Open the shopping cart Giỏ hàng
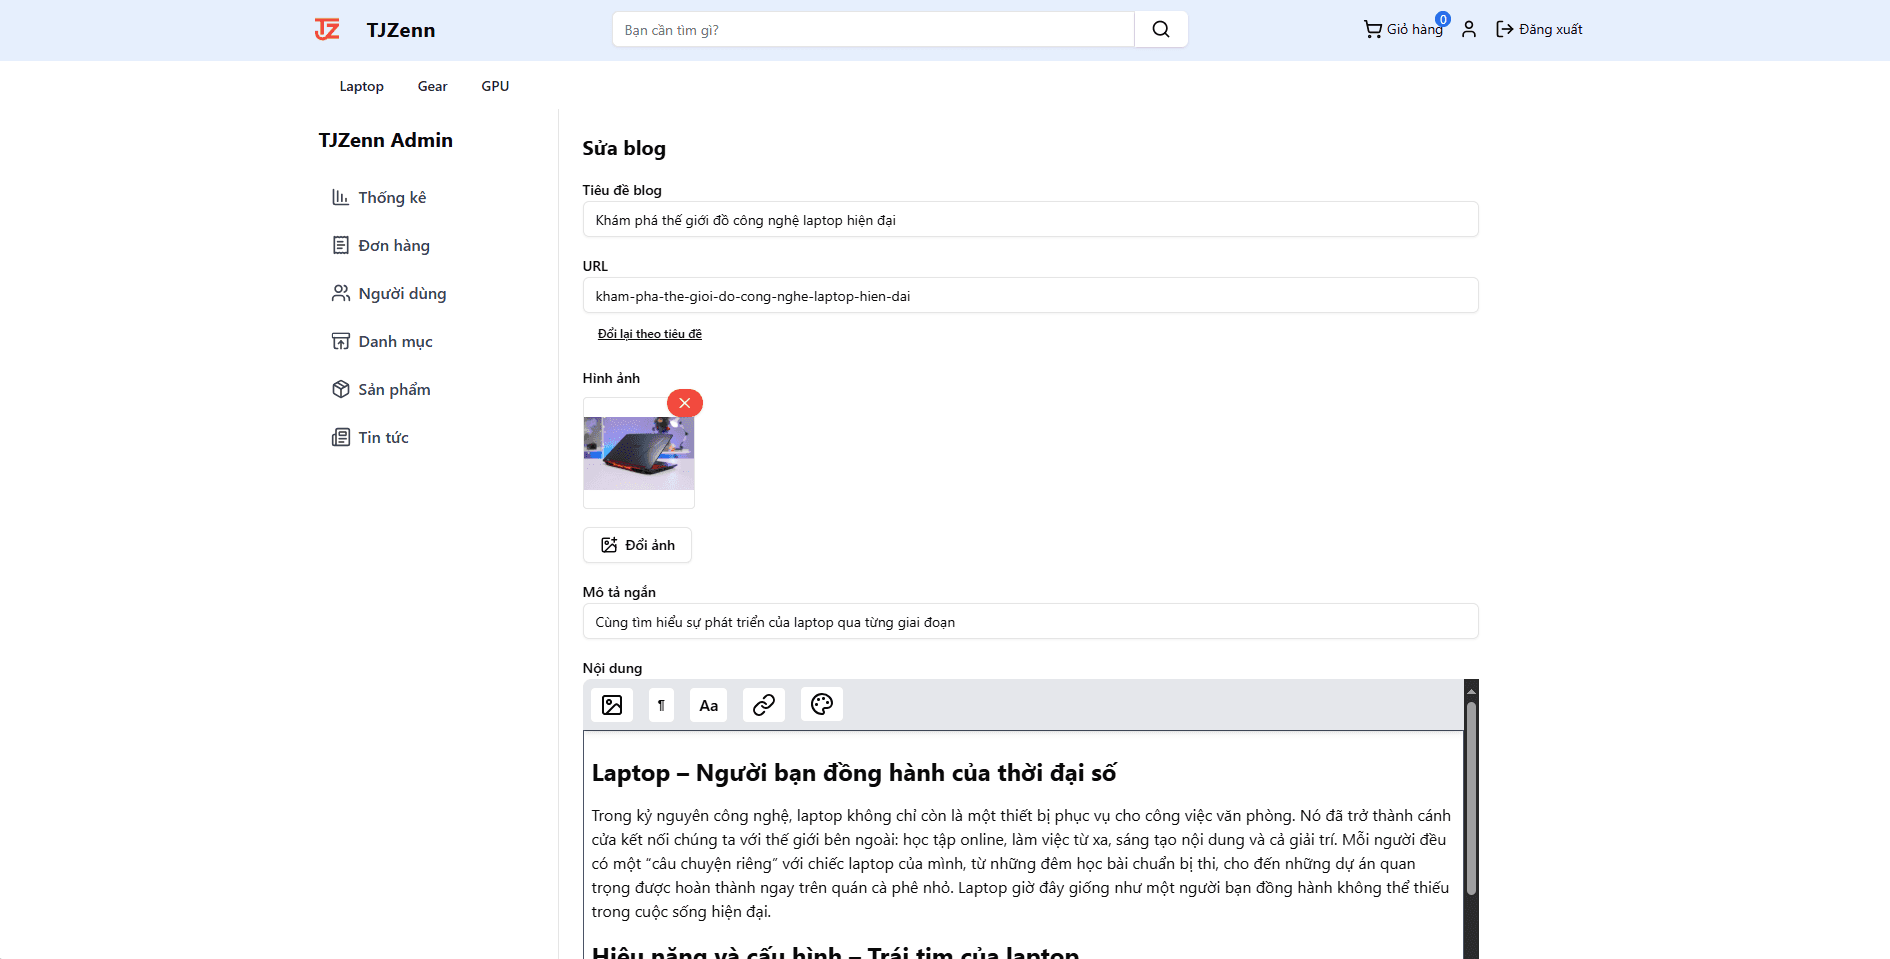1890x959 pixels. (x=1403, y=30)
